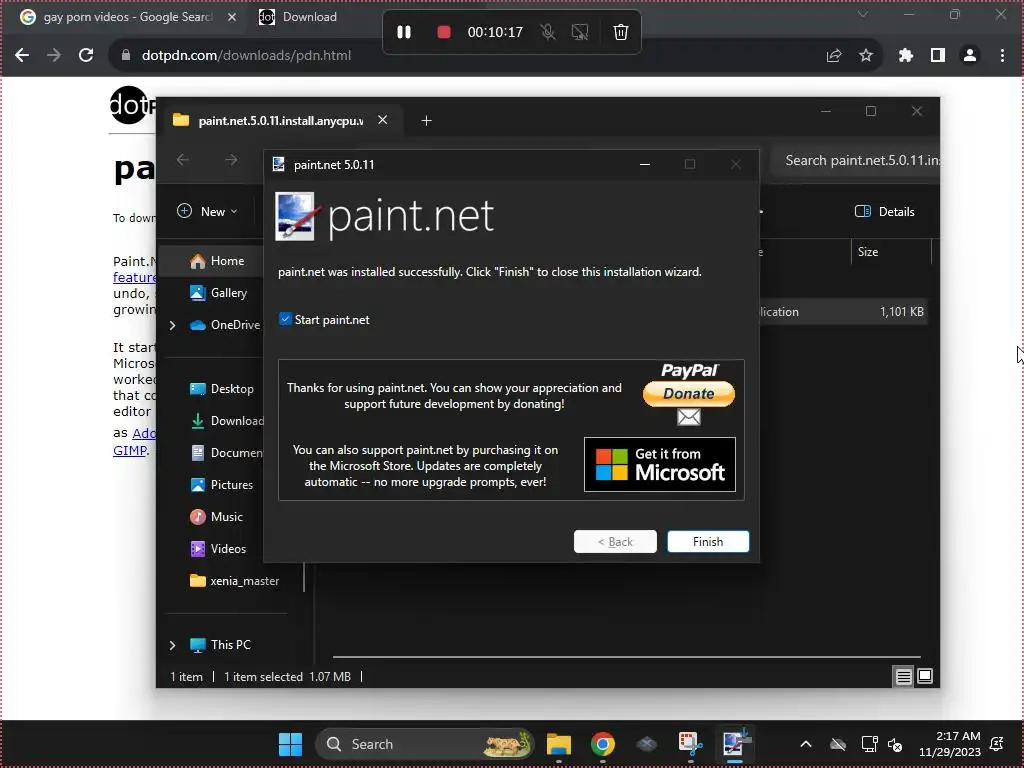Click File Explorer search box
This screenshot has height=768, width=1024.
pyautogui.click(x=856, y=161)
